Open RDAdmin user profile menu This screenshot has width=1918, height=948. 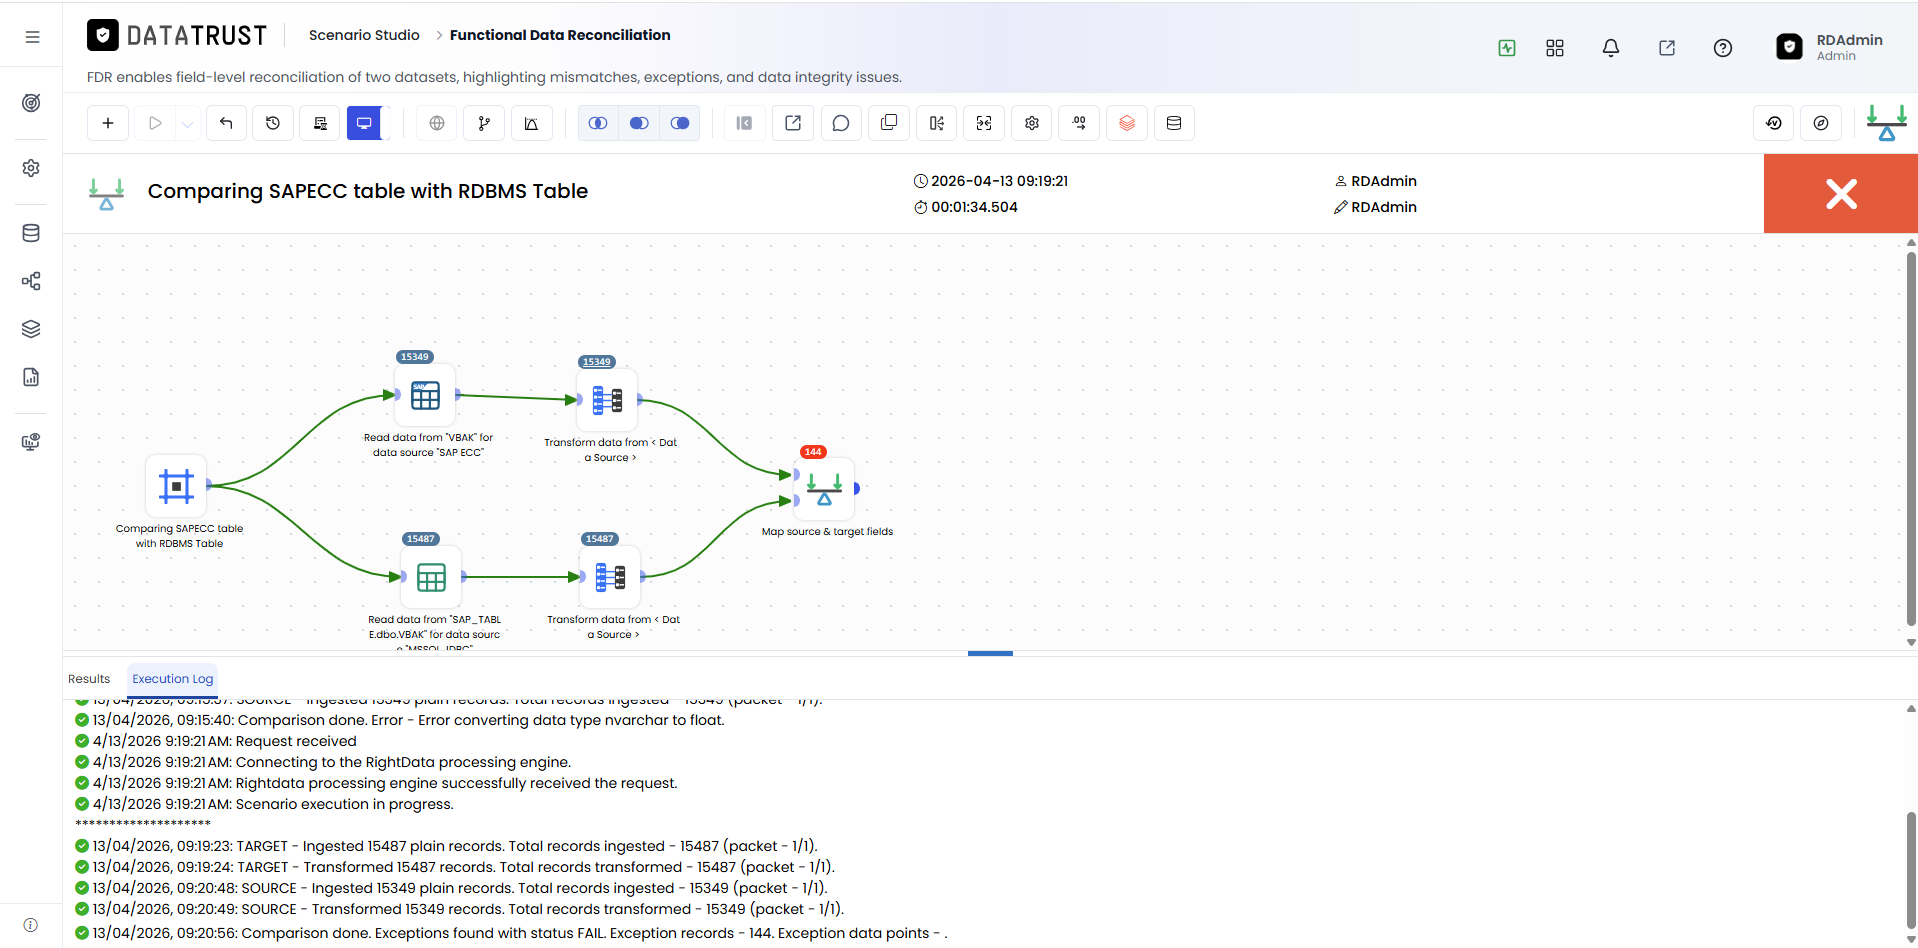(x=1830, y=47)
